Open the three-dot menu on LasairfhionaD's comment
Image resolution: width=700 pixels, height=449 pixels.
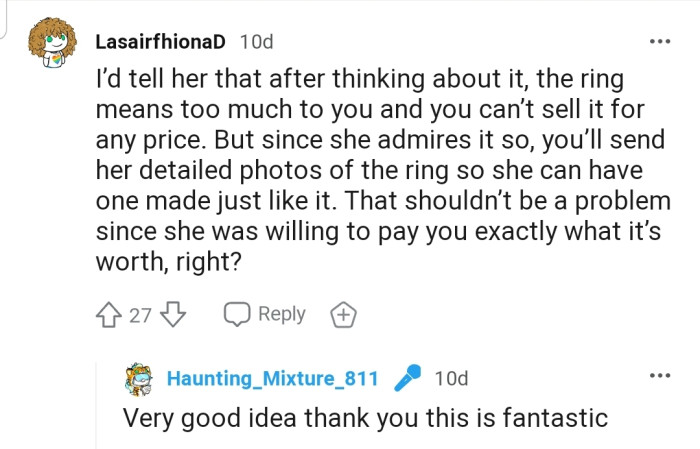click(x=660, y=42)
